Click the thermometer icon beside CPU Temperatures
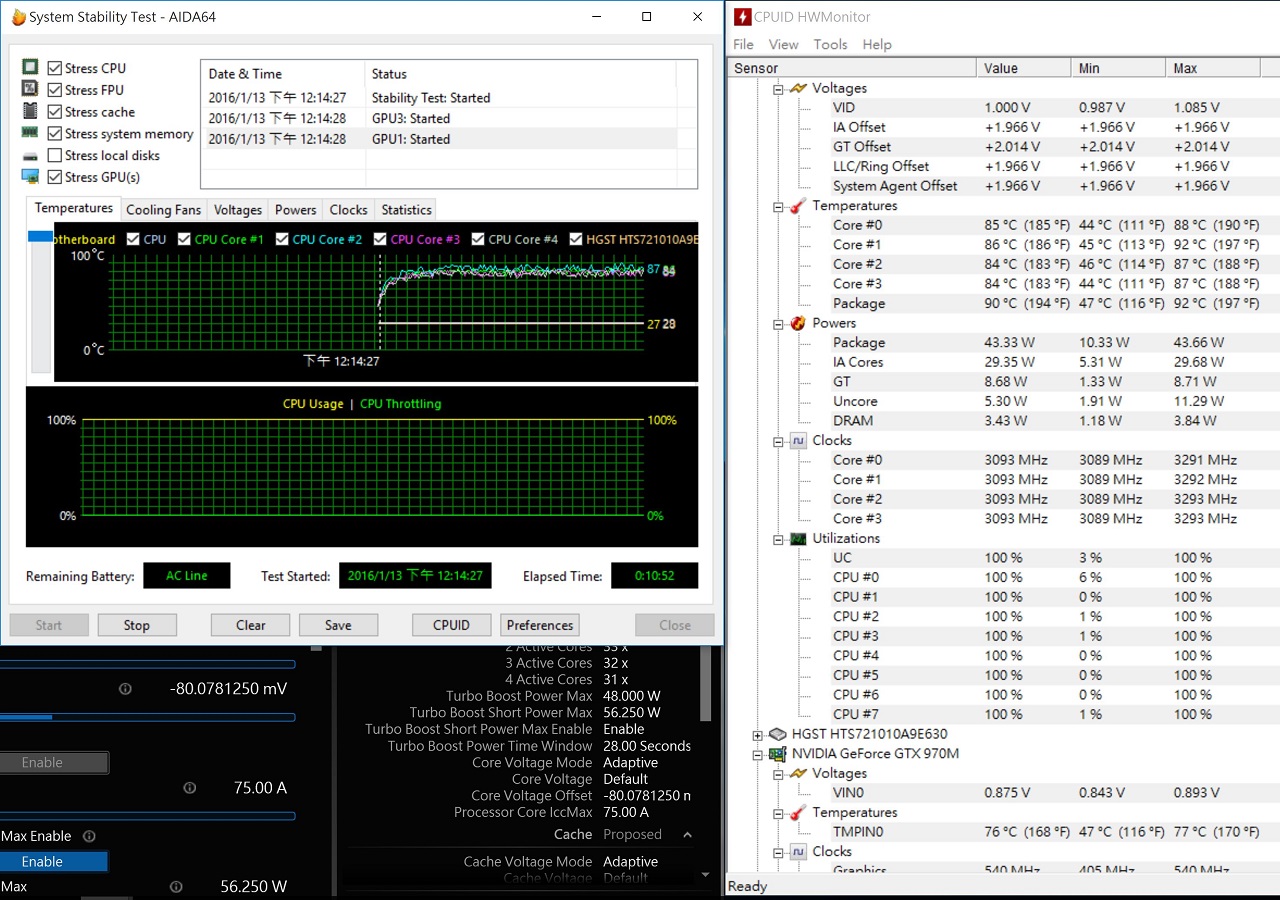Screen dimensions: 1280x900 797,206
